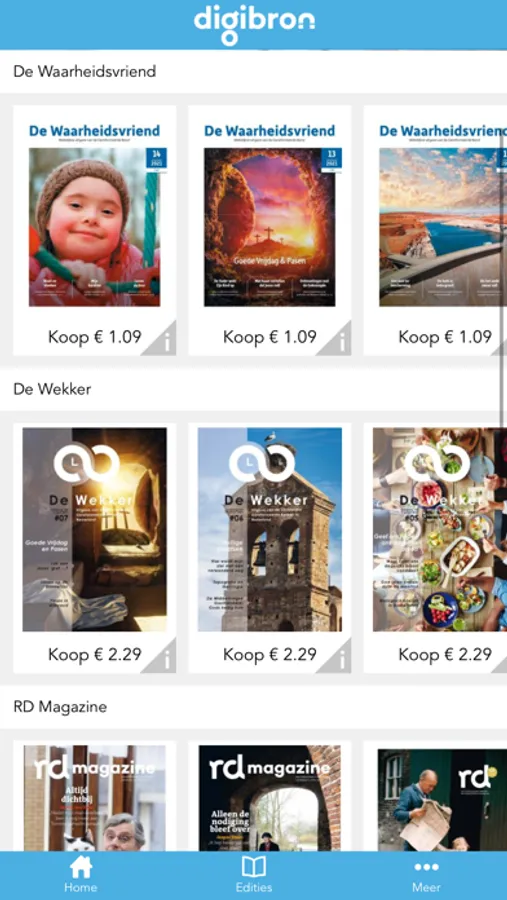
Task: Select the RD Magazine section heading
Action: click(x=60, y=707)
